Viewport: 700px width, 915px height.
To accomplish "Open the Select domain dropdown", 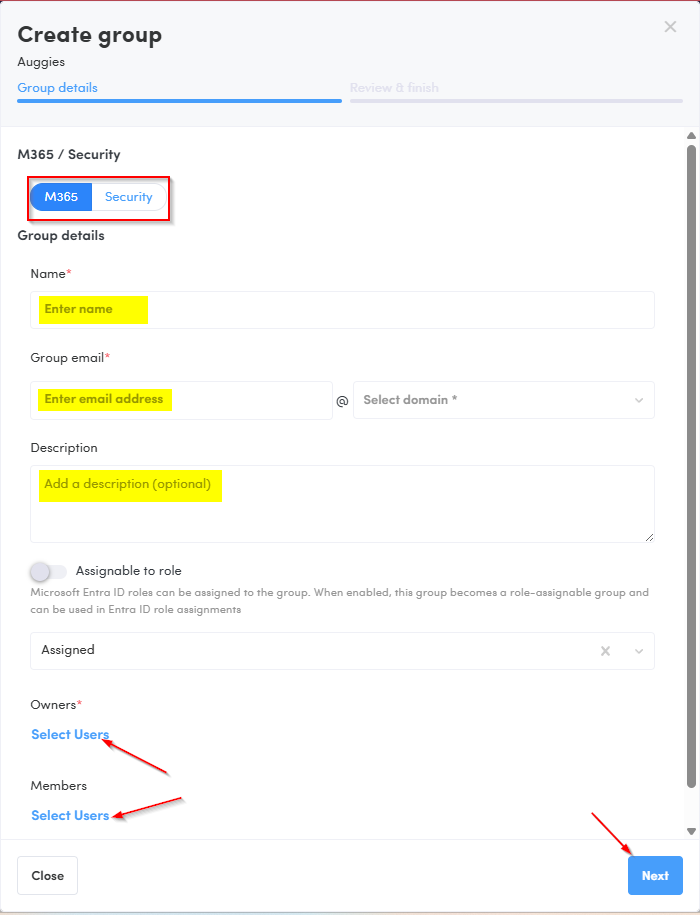I will point(504,400).
